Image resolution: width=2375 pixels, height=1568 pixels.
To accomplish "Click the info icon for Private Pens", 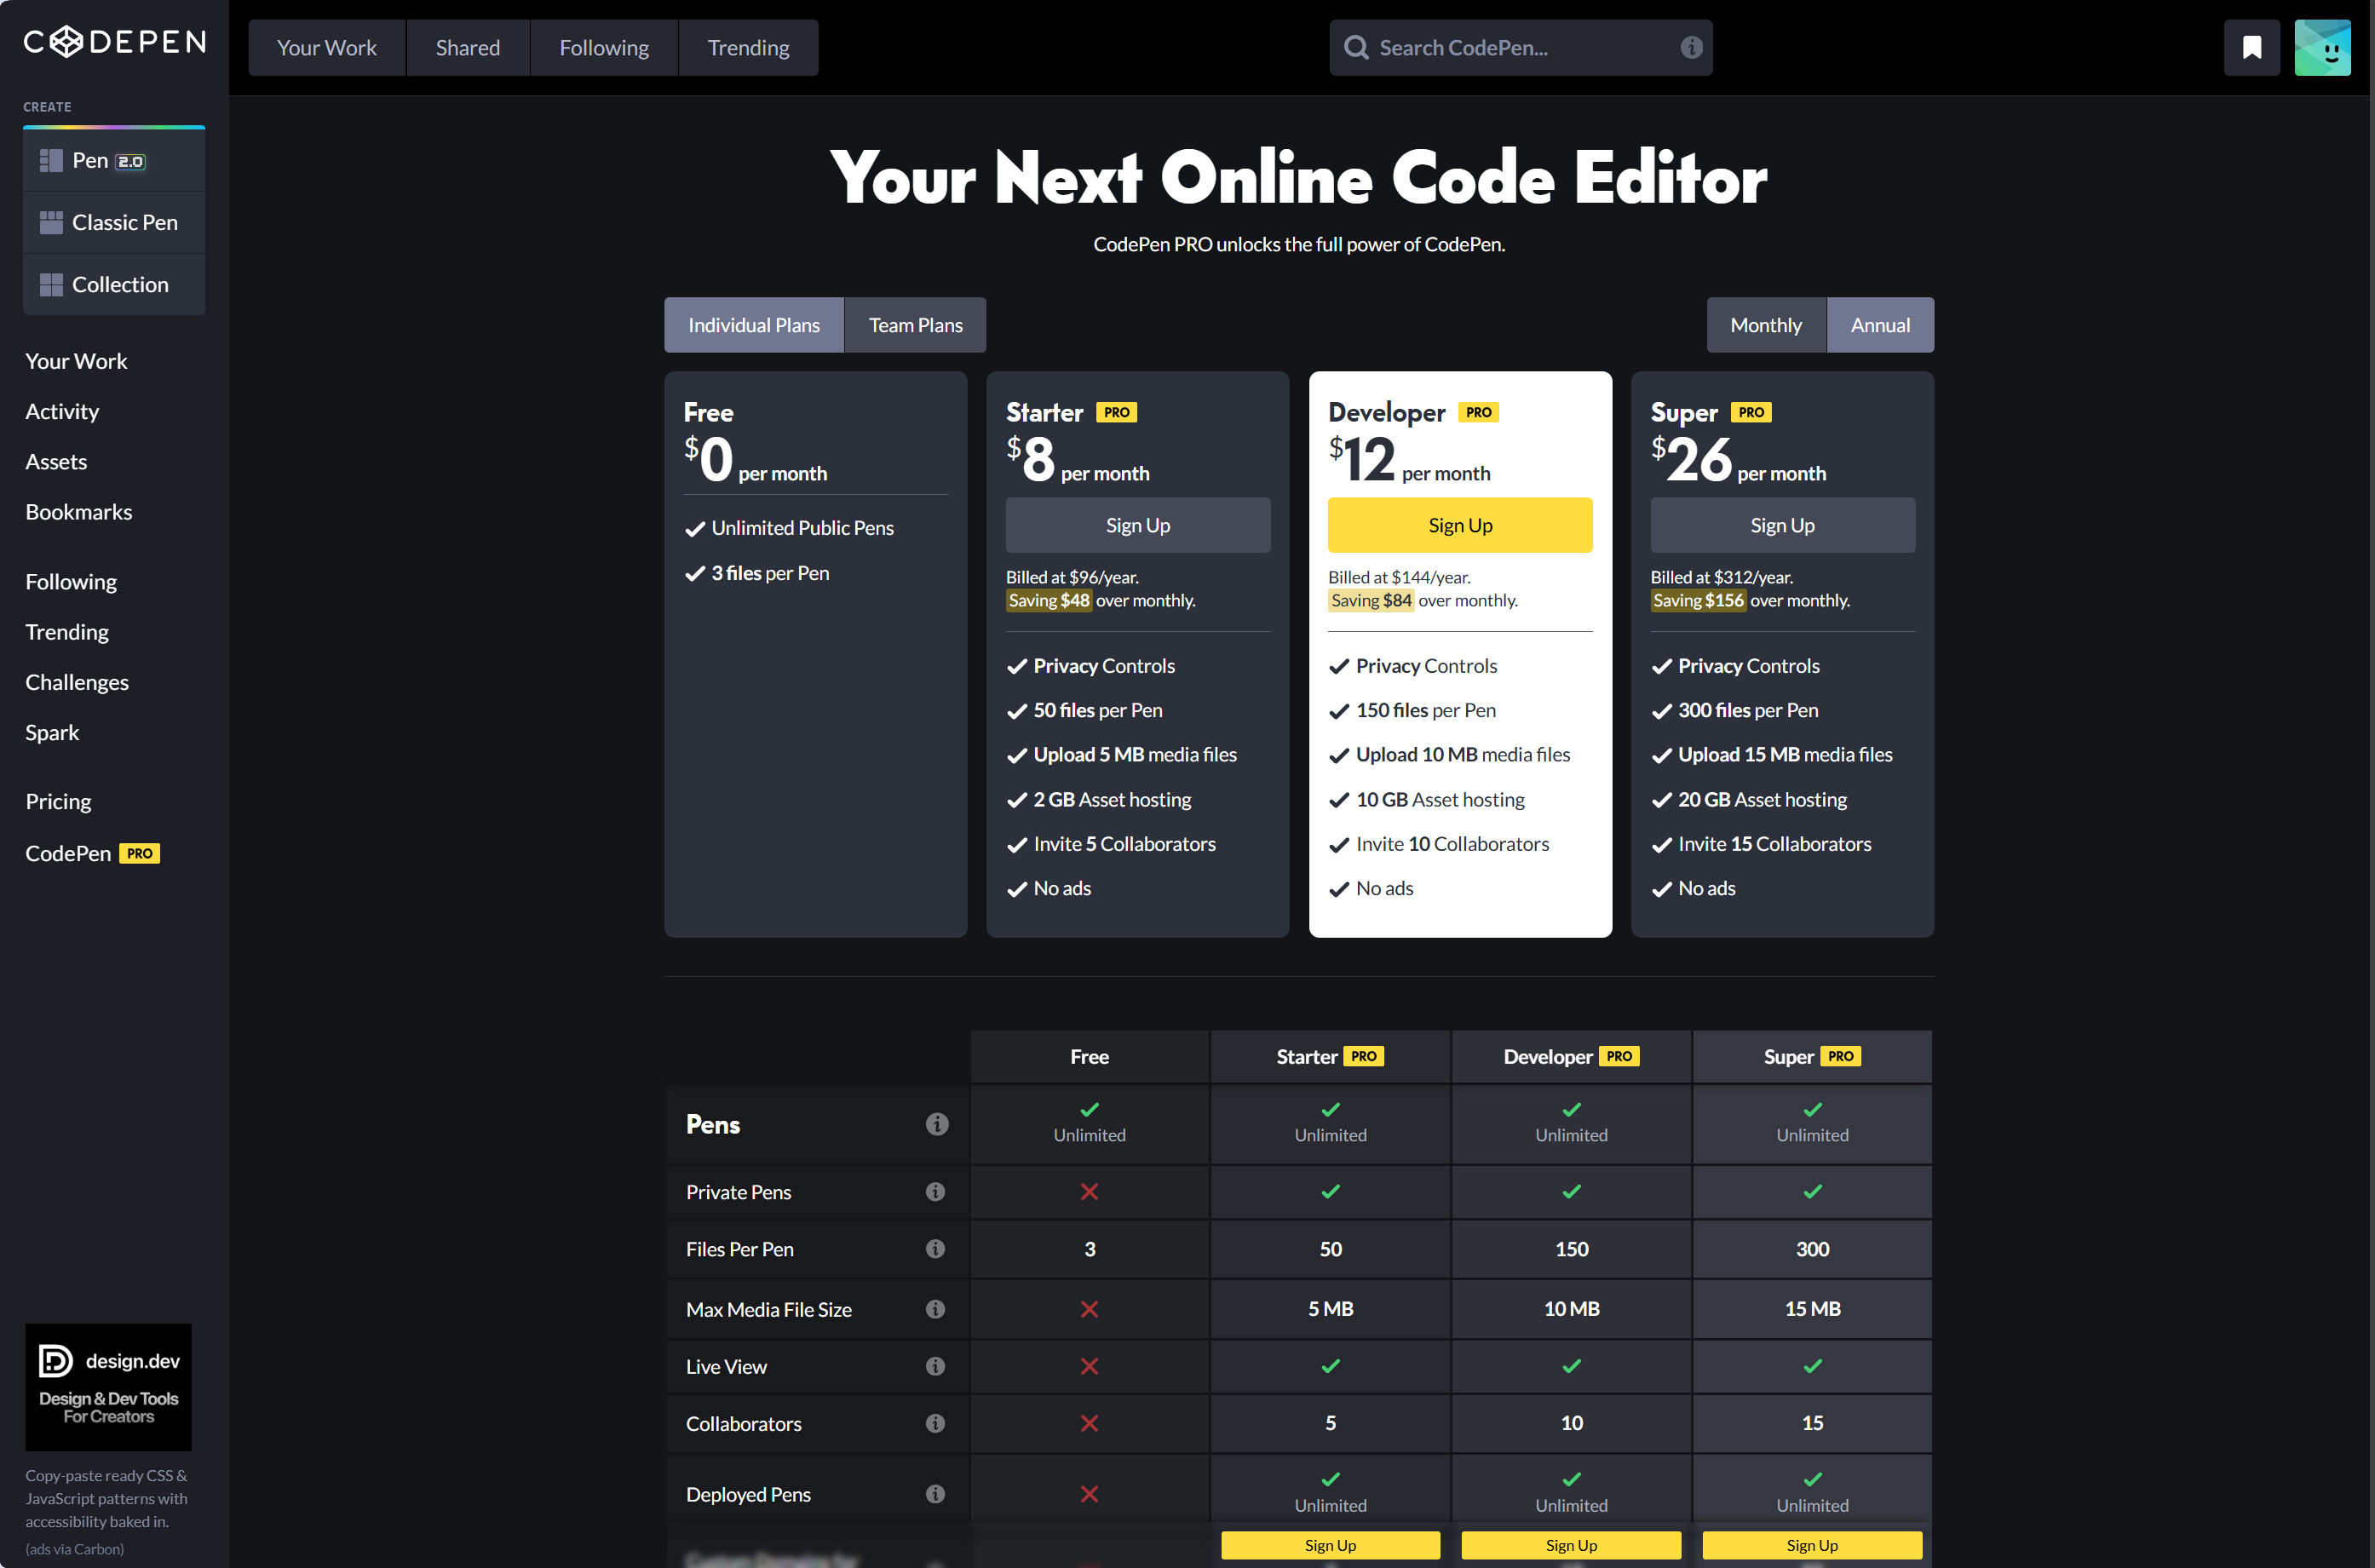I will 935,1191.
